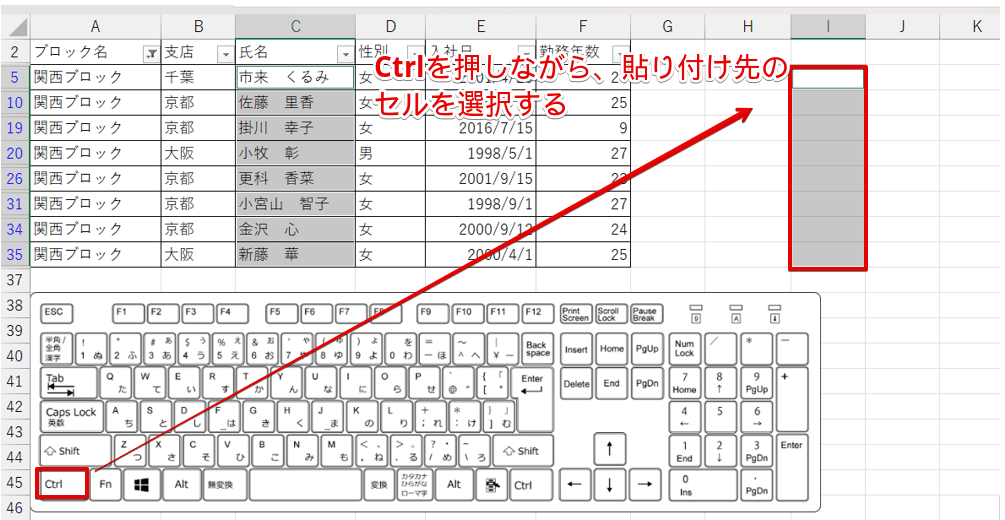
Task: Select row 20 header
Action: pyautogui.click(x=15, y=153)
